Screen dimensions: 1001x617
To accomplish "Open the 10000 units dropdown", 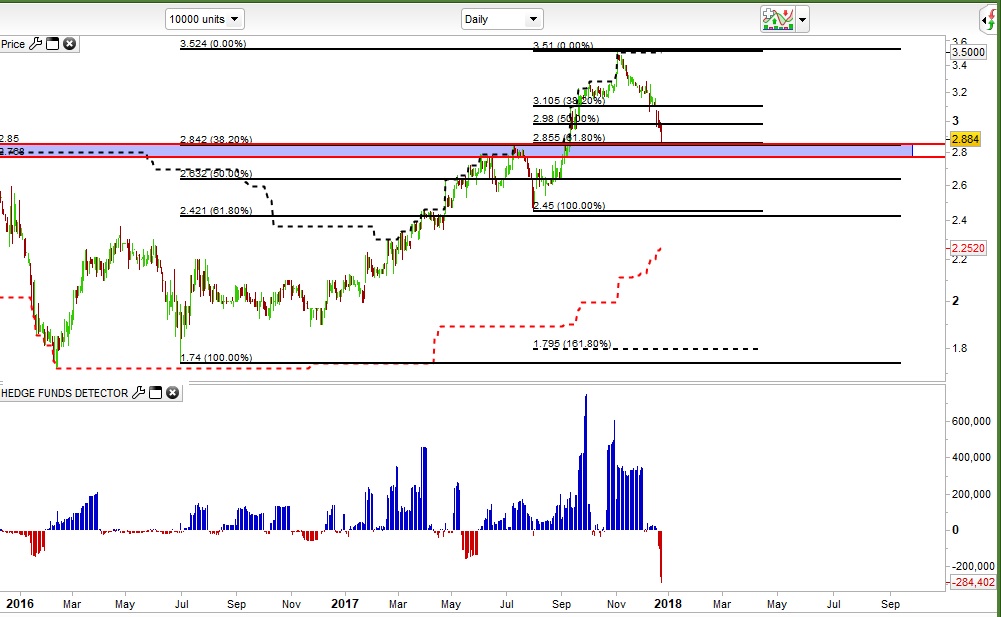I will coord(204,19).
